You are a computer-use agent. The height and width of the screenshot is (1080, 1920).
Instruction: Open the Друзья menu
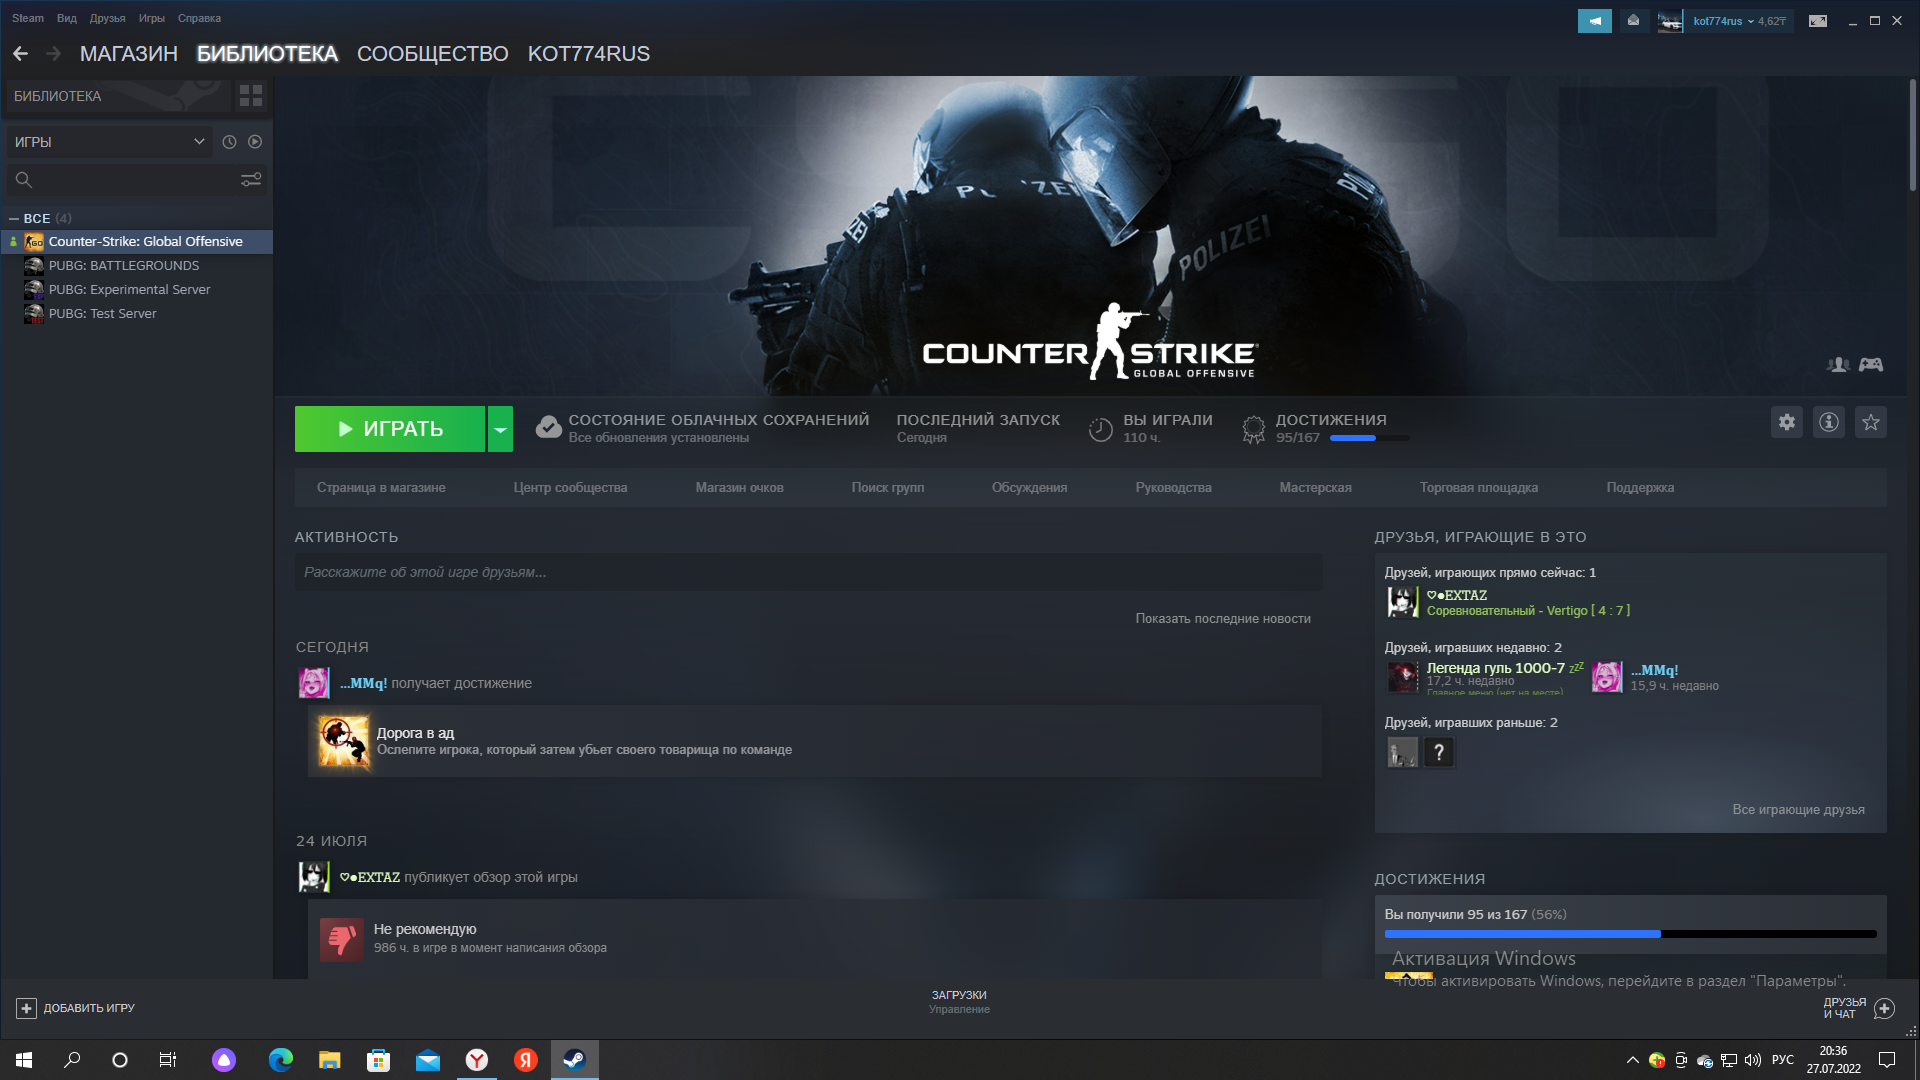107,18
